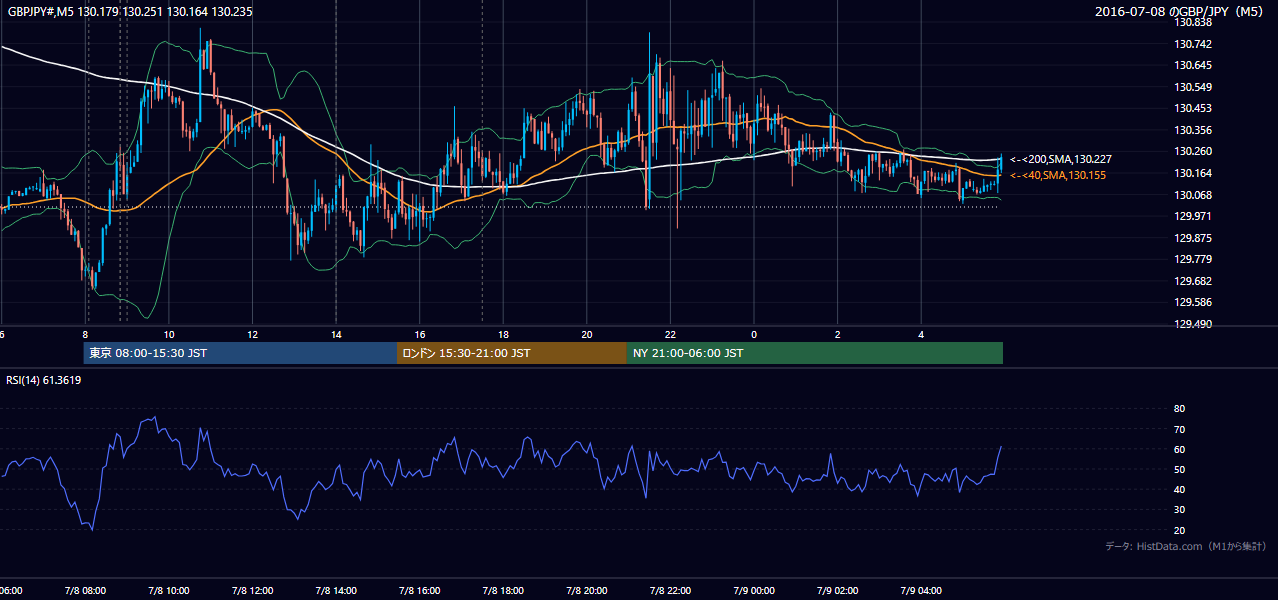Click the 7/8 12:00 time axis label
This screenshot has height=600, width=1278.
(252, 591)
